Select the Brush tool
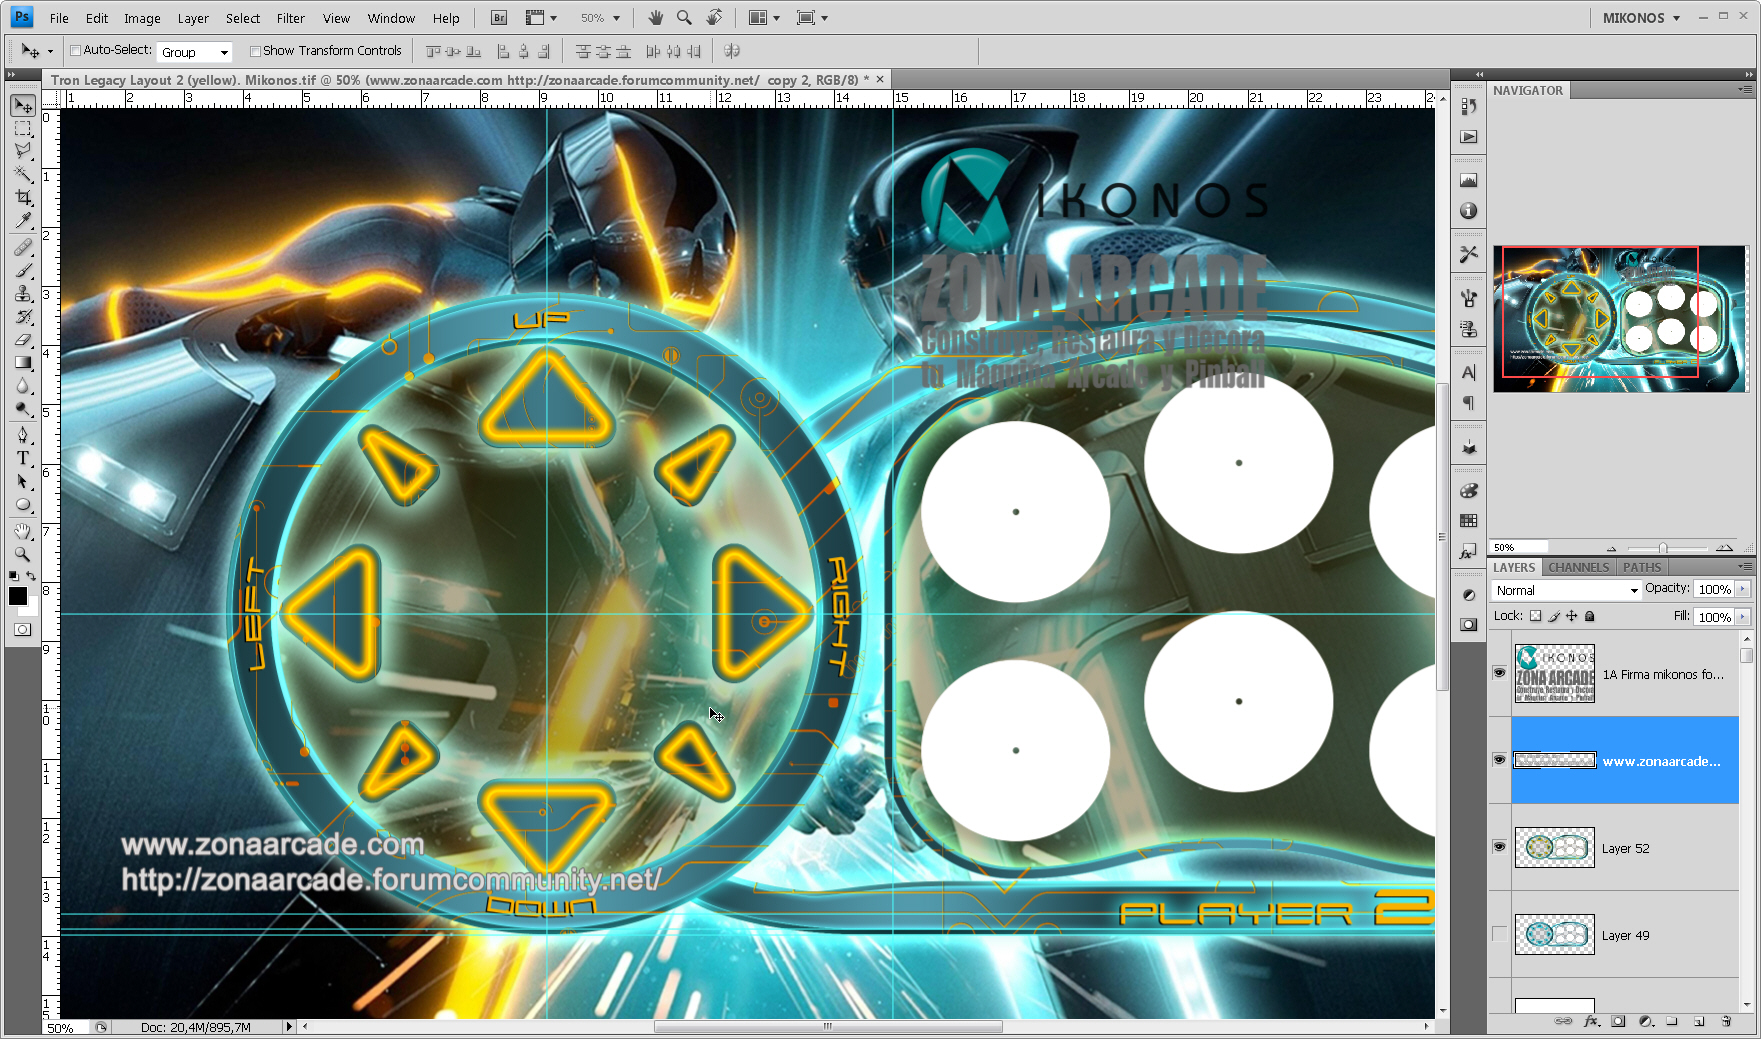1761x1039 pixels. [x=23, y=270]
